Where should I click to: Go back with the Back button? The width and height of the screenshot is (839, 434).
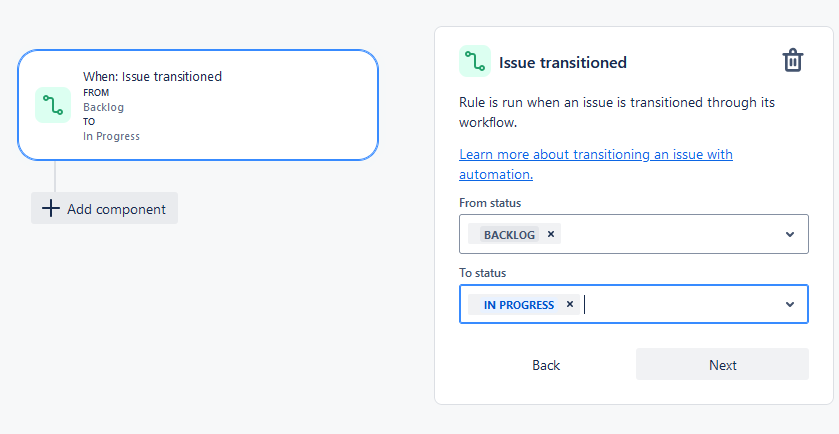coord(546,365)
